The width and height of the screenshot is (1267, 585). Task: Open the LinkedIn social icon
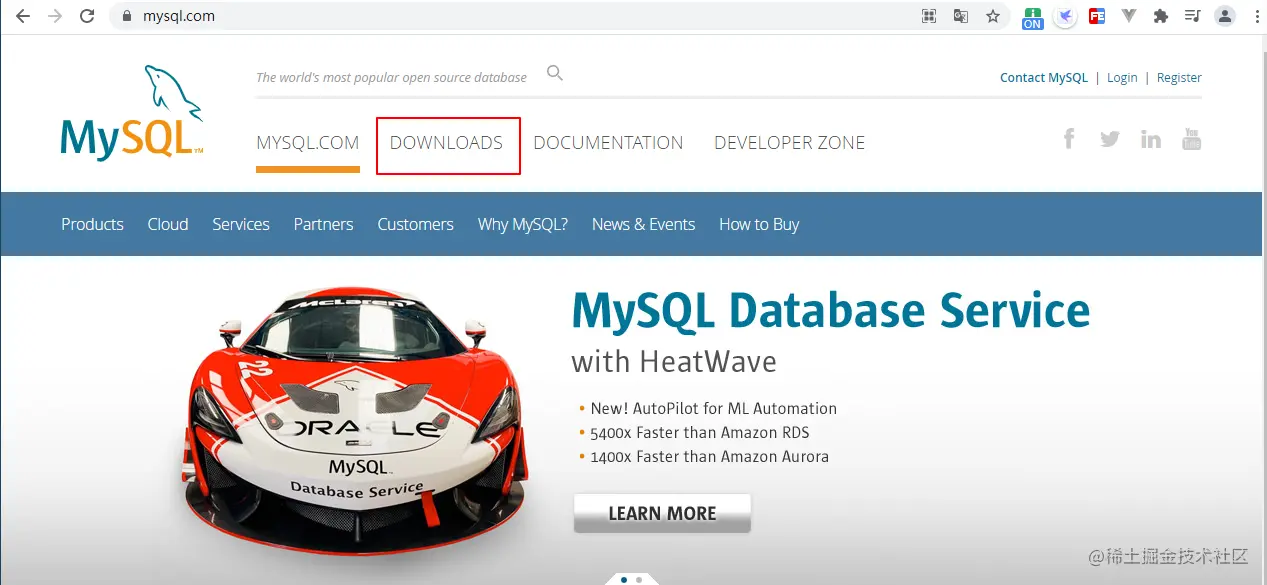1151,139
